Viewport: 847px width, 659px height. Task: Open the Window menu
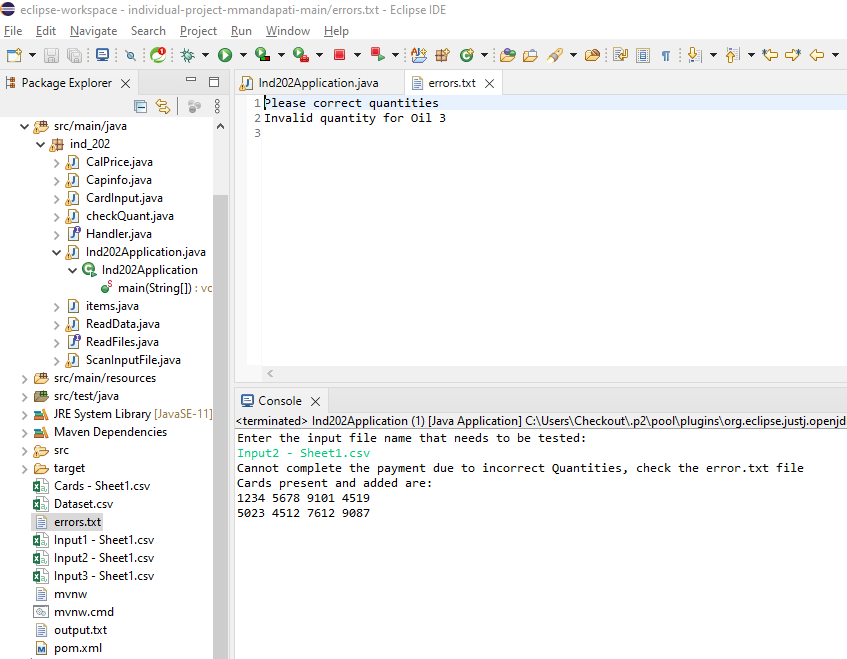[x=288, y=31]
